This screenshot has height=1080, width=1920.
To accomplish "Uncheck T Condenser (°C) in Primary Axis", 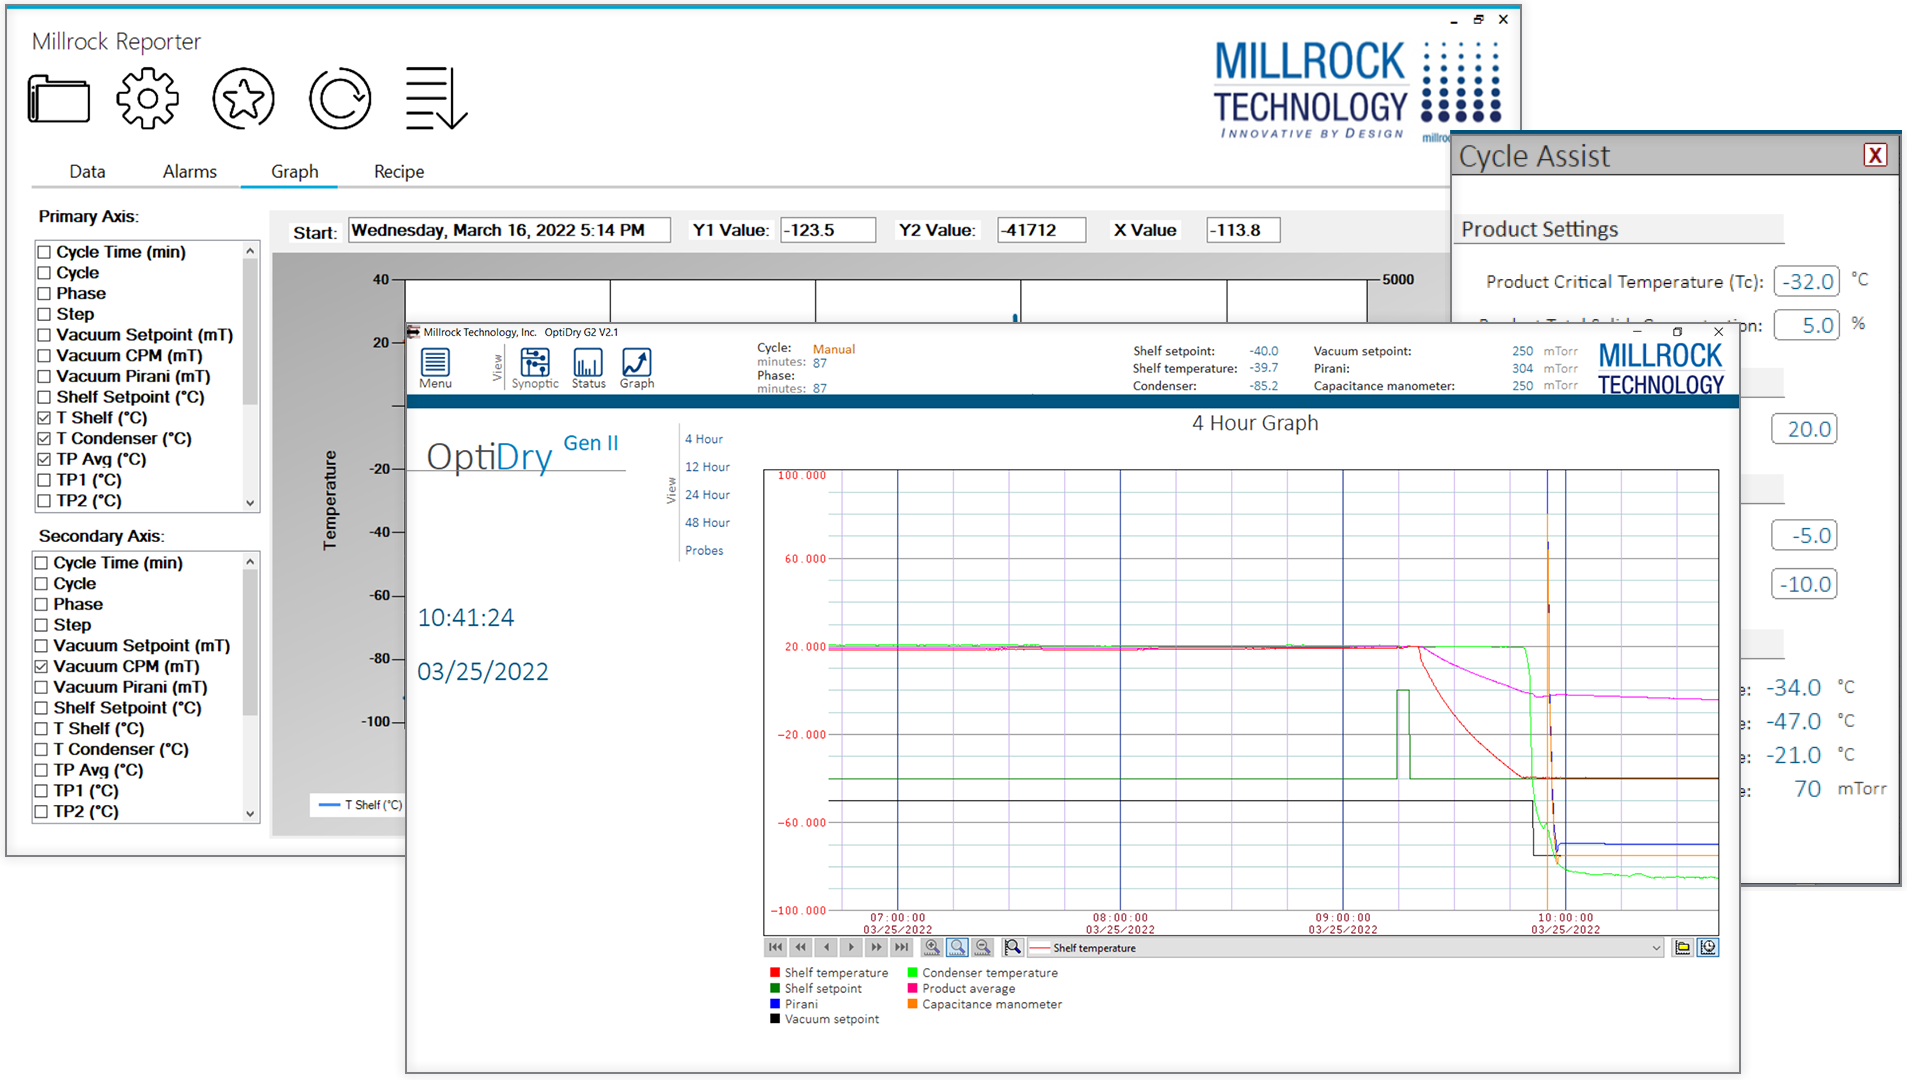I will 44,438.
